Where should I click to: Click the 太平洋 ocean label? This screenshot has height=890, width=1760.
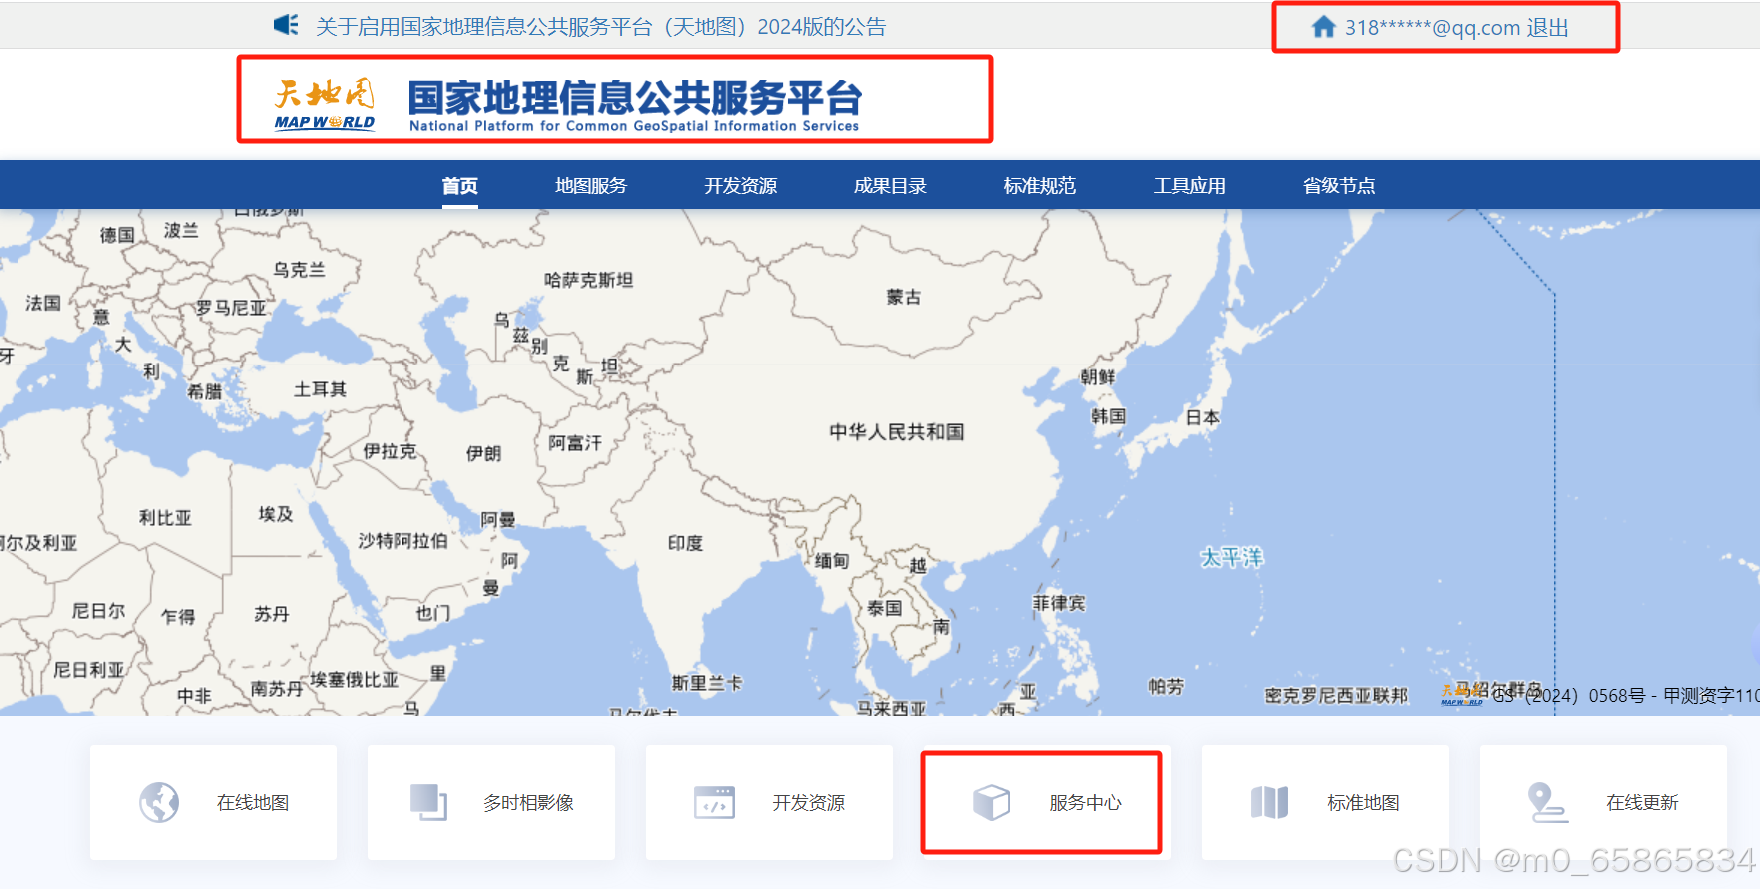[x=1232, y=557]
